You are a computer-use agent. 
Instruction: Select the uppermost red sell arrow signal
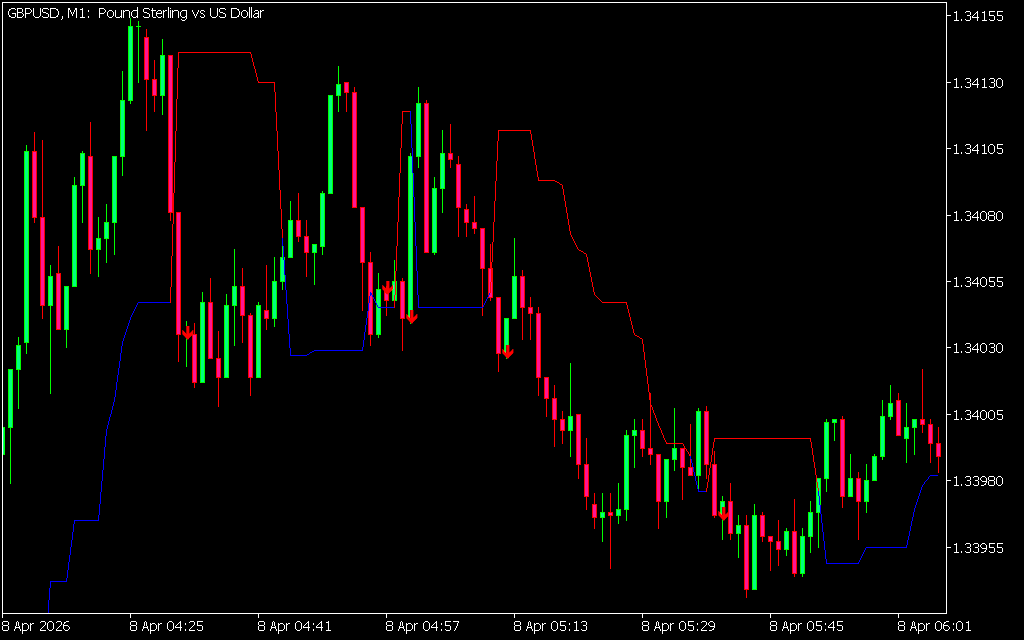387,288
